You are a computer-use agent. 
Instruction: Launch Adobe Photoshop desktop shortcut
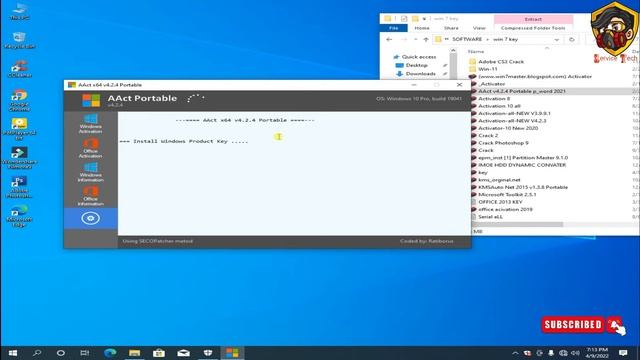[x=19, y=187]
